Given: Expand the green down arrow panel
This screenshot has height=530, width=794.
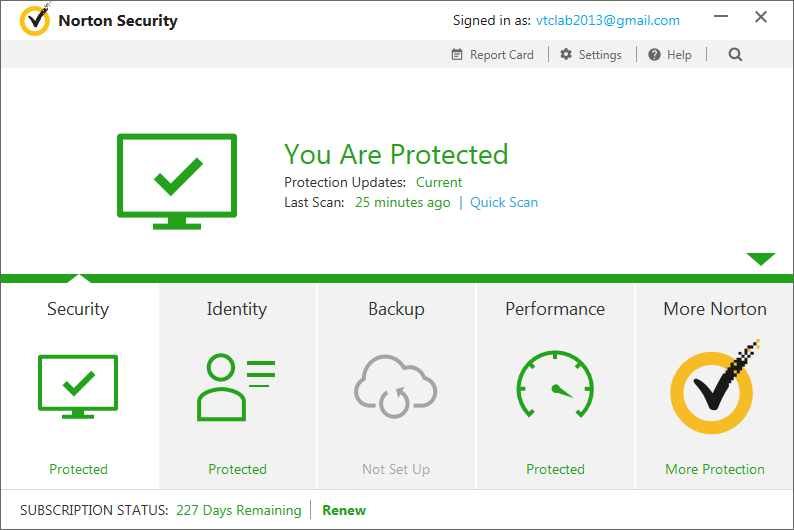Looking at the screenshot, I should (x=760, y=260).
